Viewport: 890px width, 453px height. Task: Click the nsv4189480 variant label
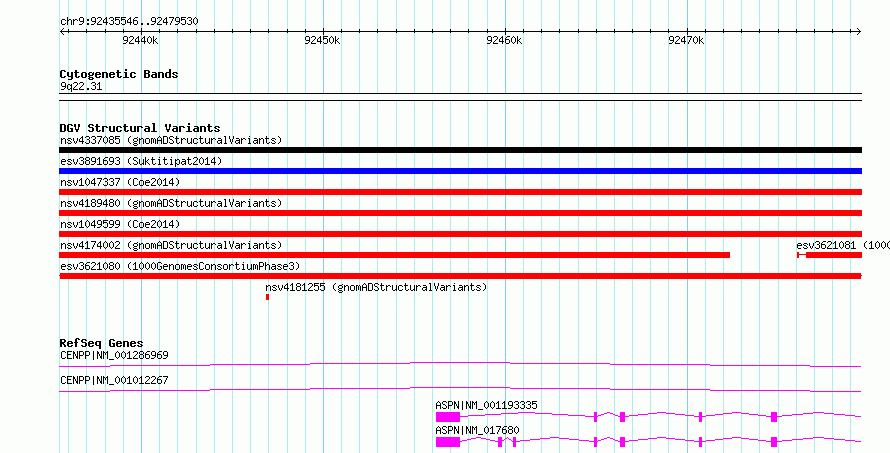coord(171,203)
